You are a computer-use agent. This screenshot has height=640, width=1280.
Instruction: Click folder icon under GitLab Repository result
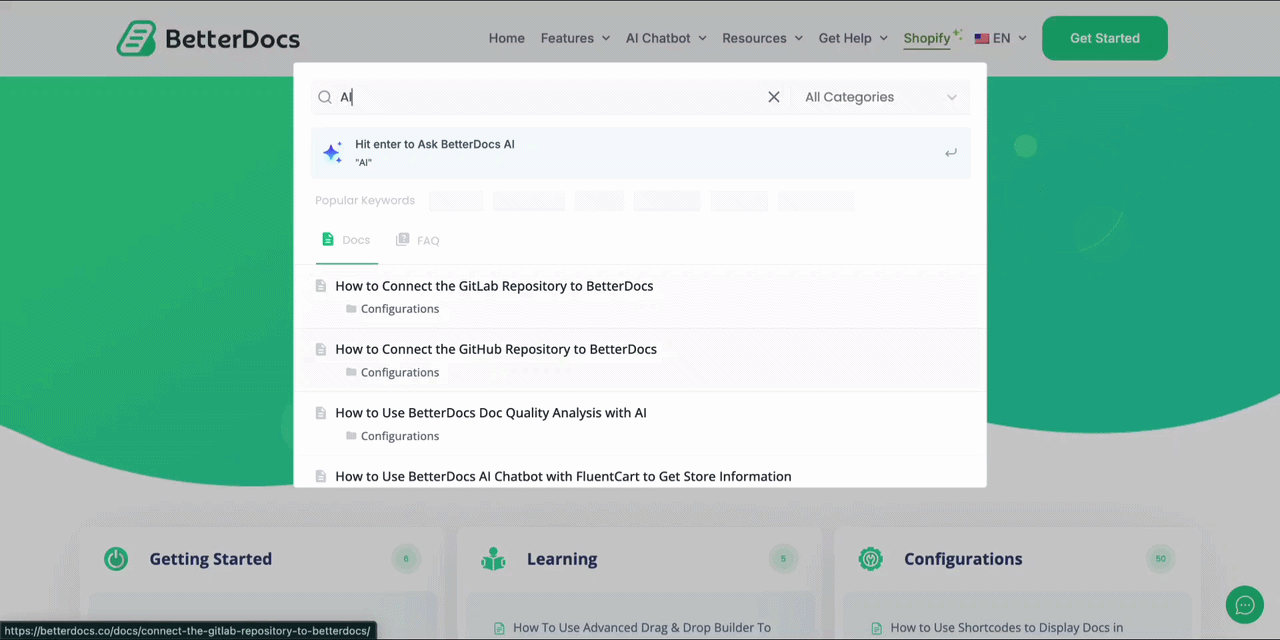(x=351, y=309)
